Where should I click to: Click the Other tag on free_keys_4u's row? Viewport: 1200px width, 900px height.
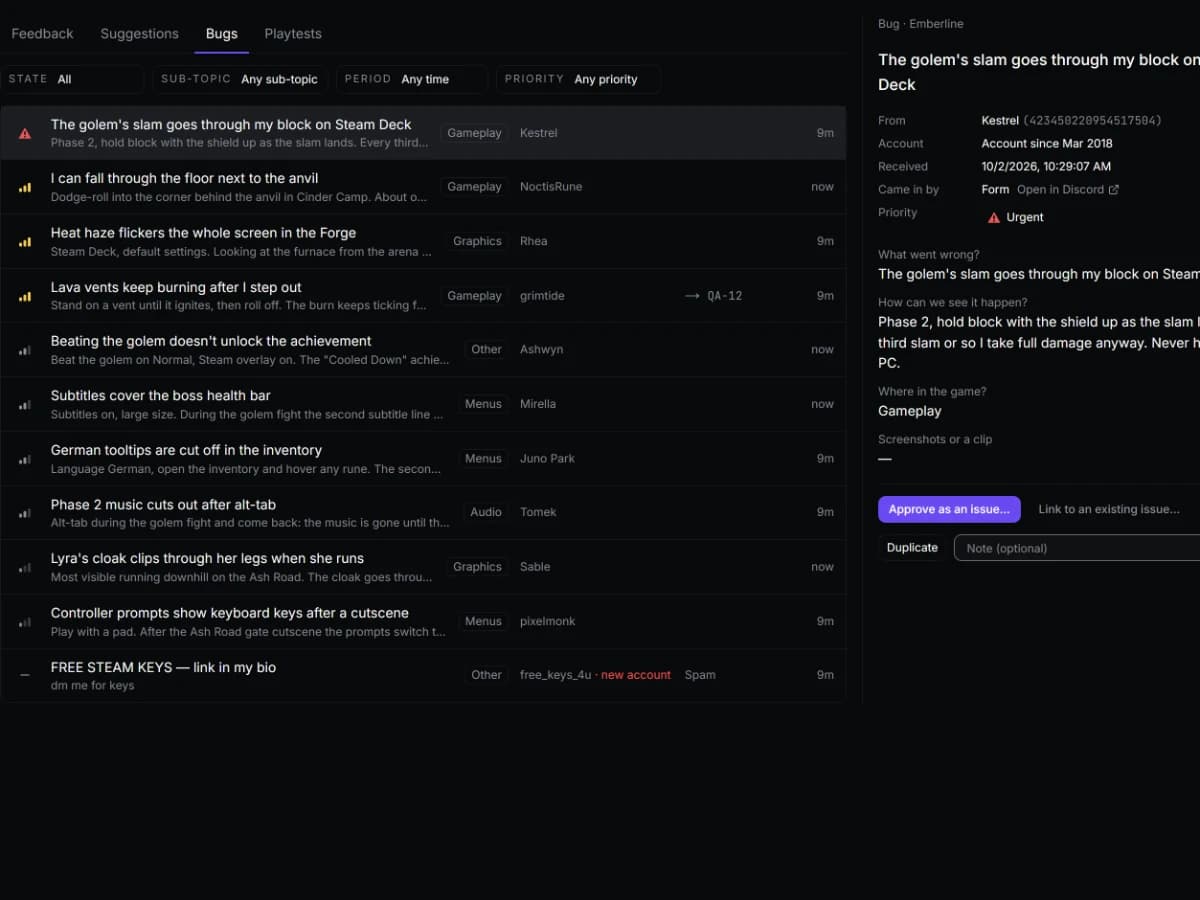point(487,675)
